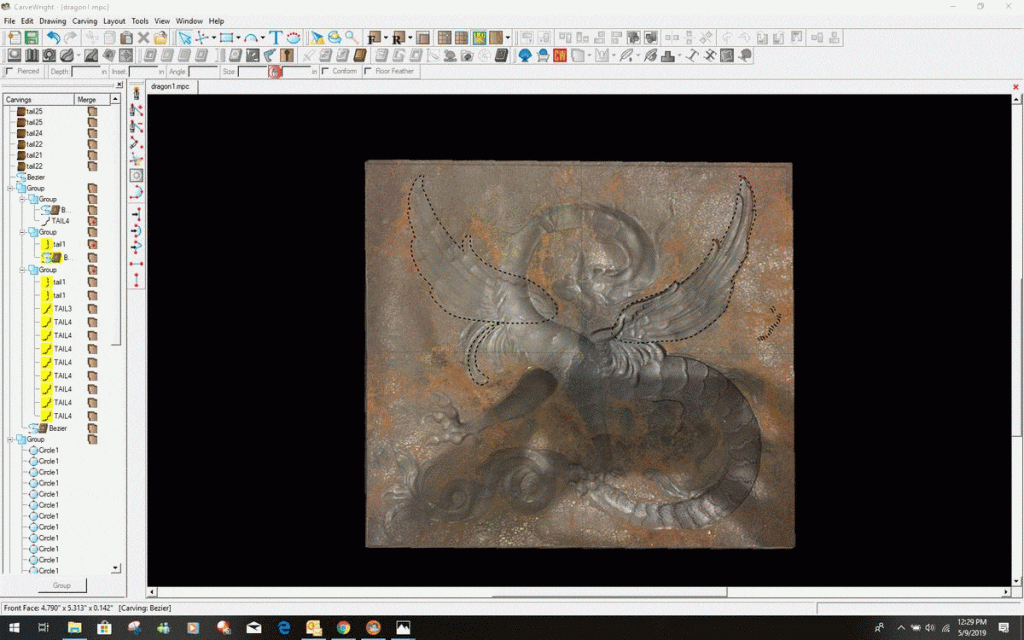Select the arrow selection tool
The image size is (1024, 640).
(x=185, y=38)
